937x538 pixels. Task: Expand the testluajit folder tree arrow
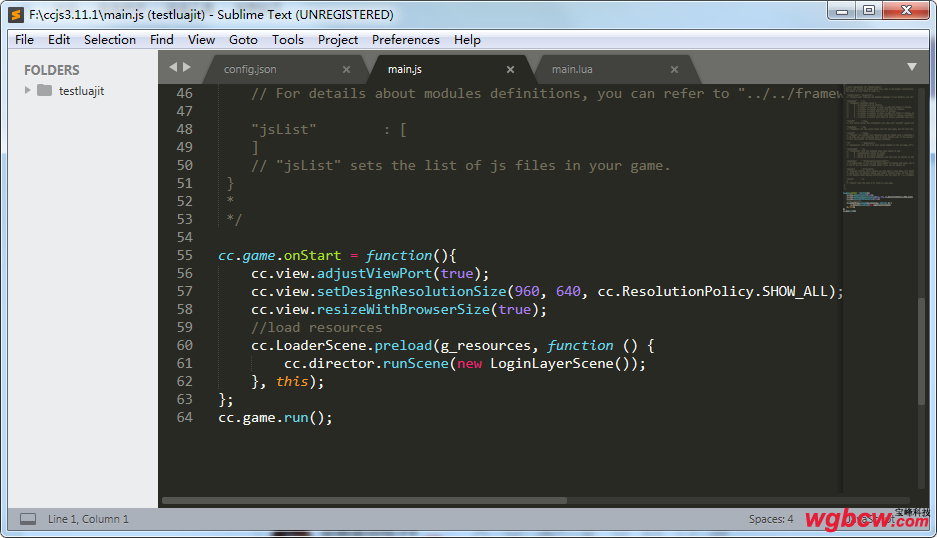(28, 91)
